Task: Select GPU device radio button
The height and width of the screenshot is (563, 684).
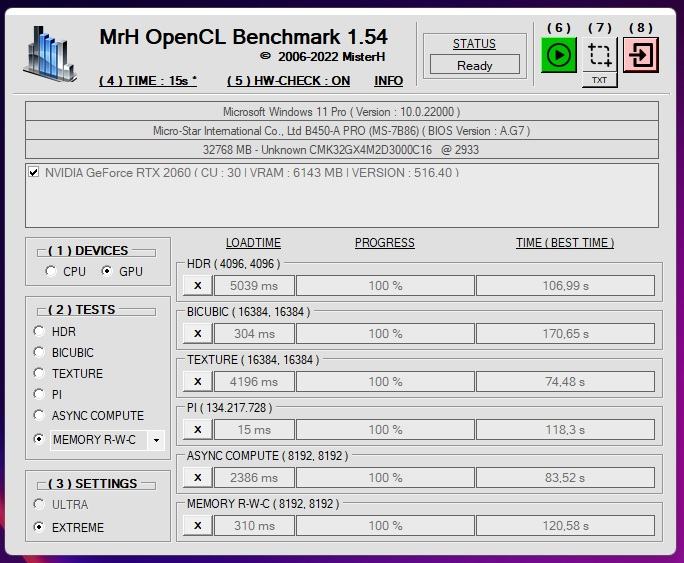Action: tap(106, 271)
